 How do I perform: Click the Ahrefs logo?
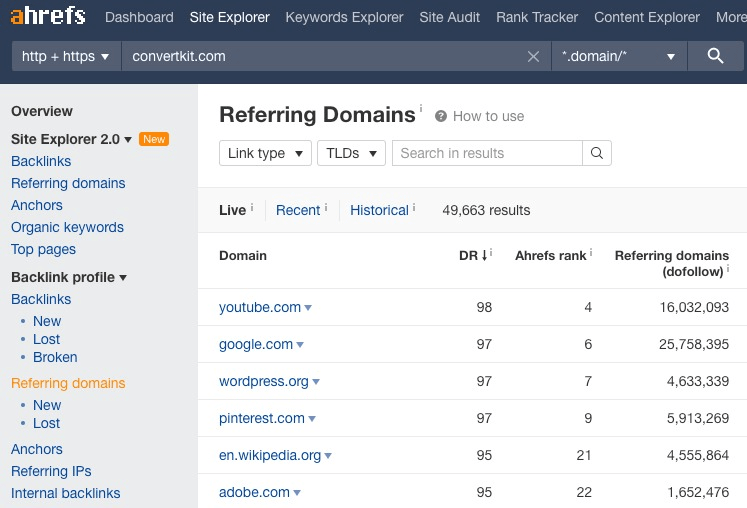48,16
